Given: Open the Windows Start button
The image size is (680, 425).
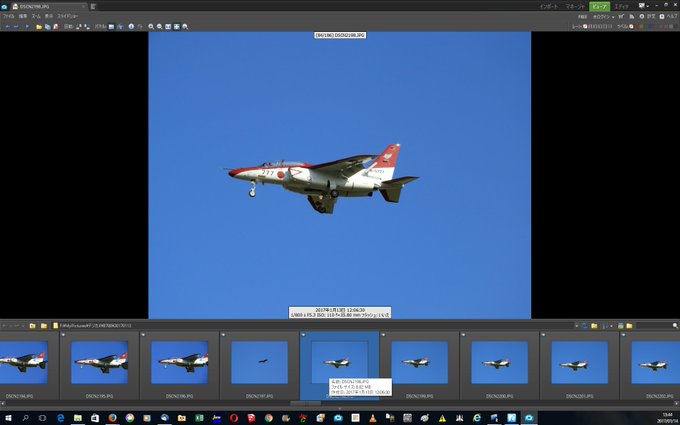Looking at the screenshot, I should coord(8,418).
